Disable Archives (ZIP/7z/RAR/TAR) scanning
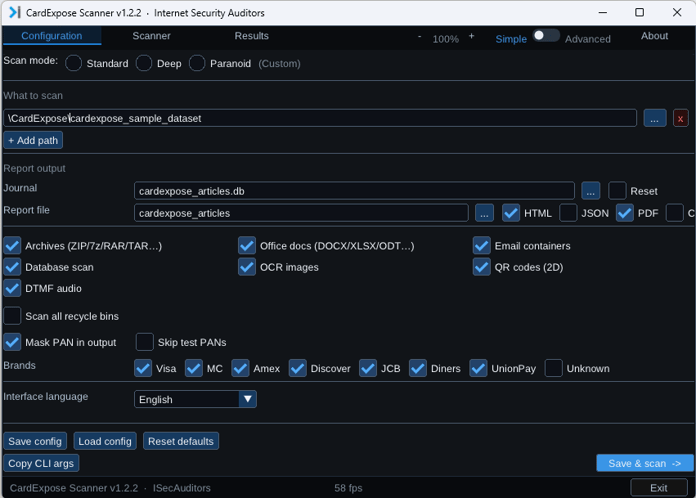696x498 pixels. tap(12, 245)
